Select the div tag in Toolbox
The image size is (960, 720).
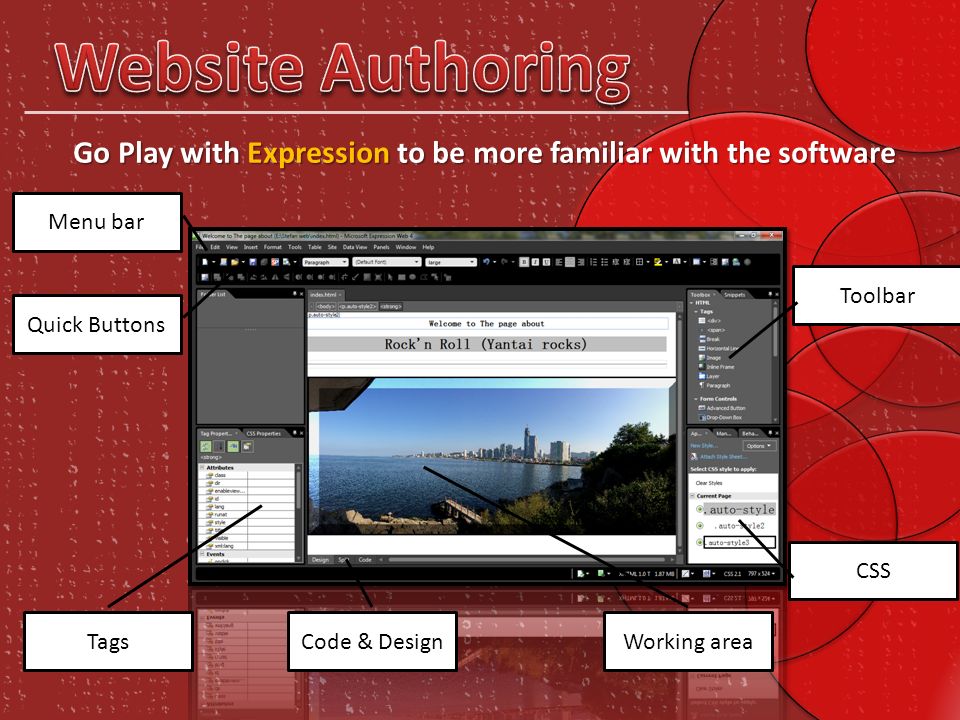tap(710, 321)
